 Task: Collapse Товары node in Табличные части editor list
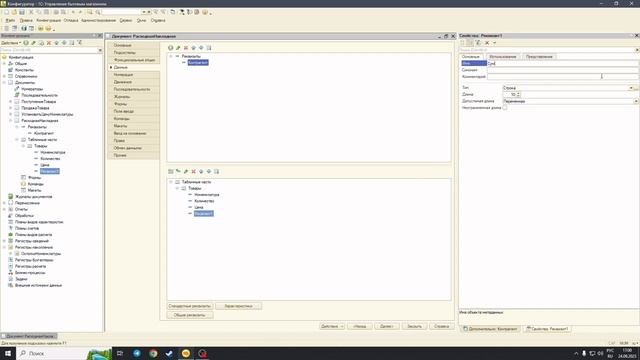[177, 189]
